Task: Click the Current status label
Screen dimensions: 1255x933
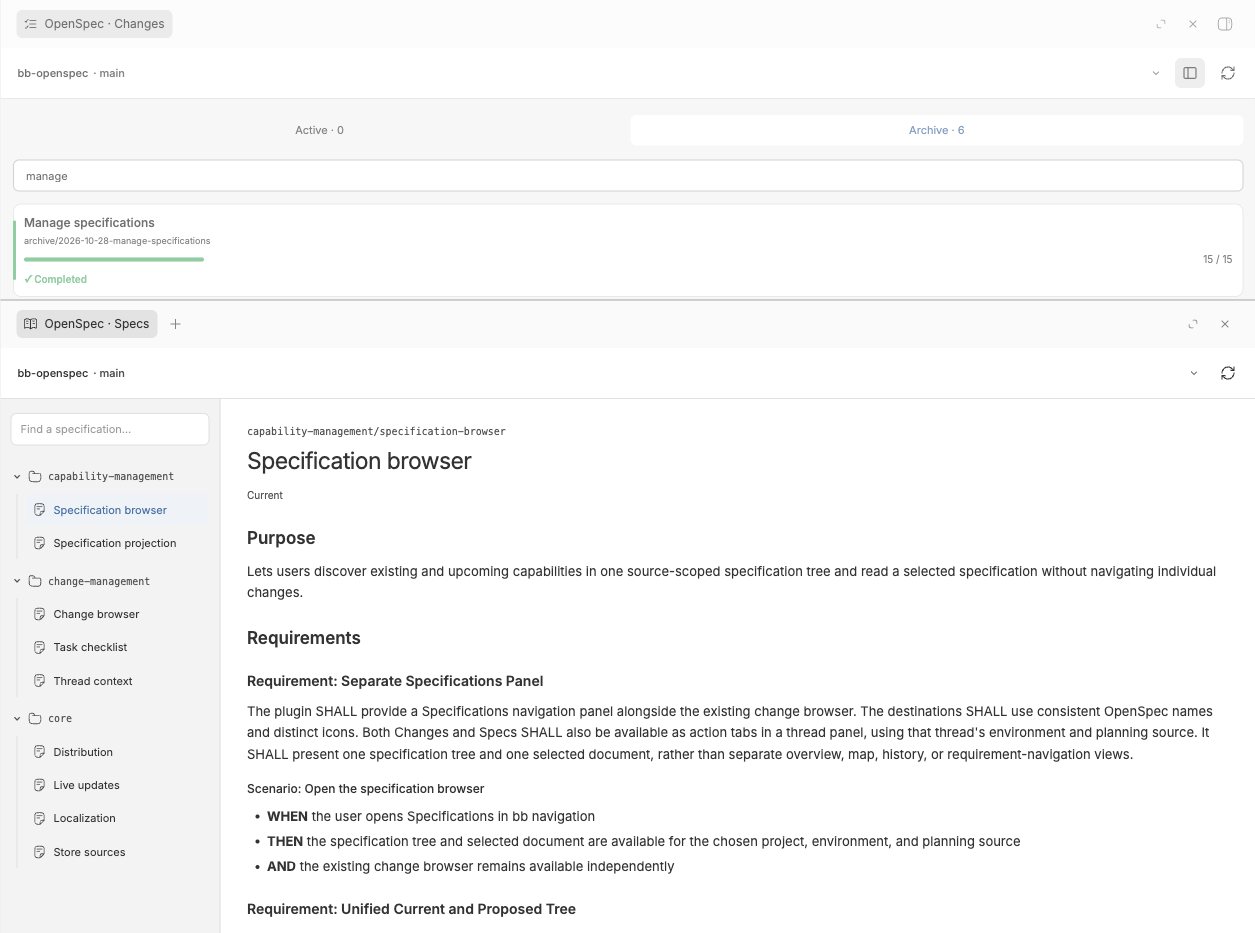Action: 265,495
